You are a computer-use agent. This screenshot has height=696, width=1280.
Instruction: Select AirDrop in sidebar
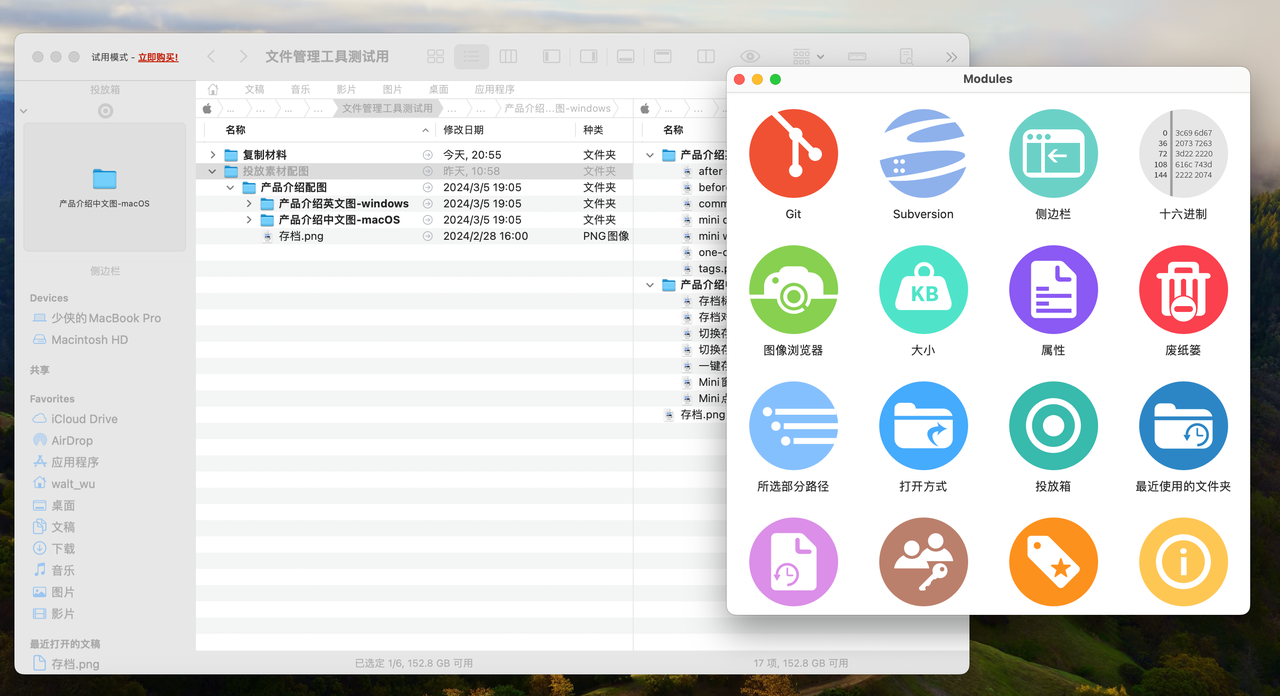coord(72,440)
